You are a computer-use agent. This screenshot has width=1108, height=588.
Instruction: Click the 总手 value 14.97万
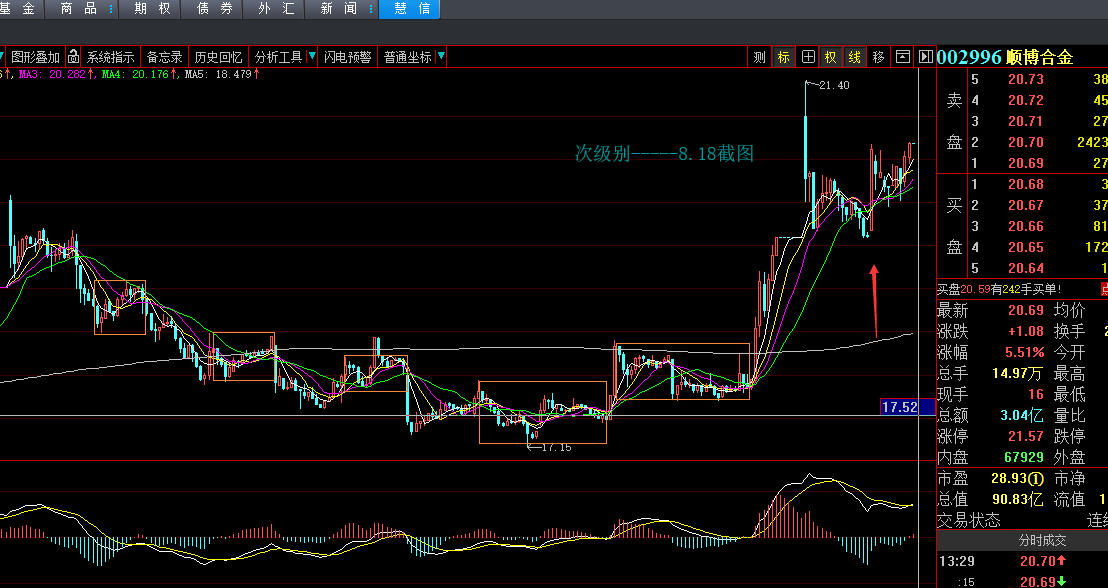click(x=1018, y=373)
